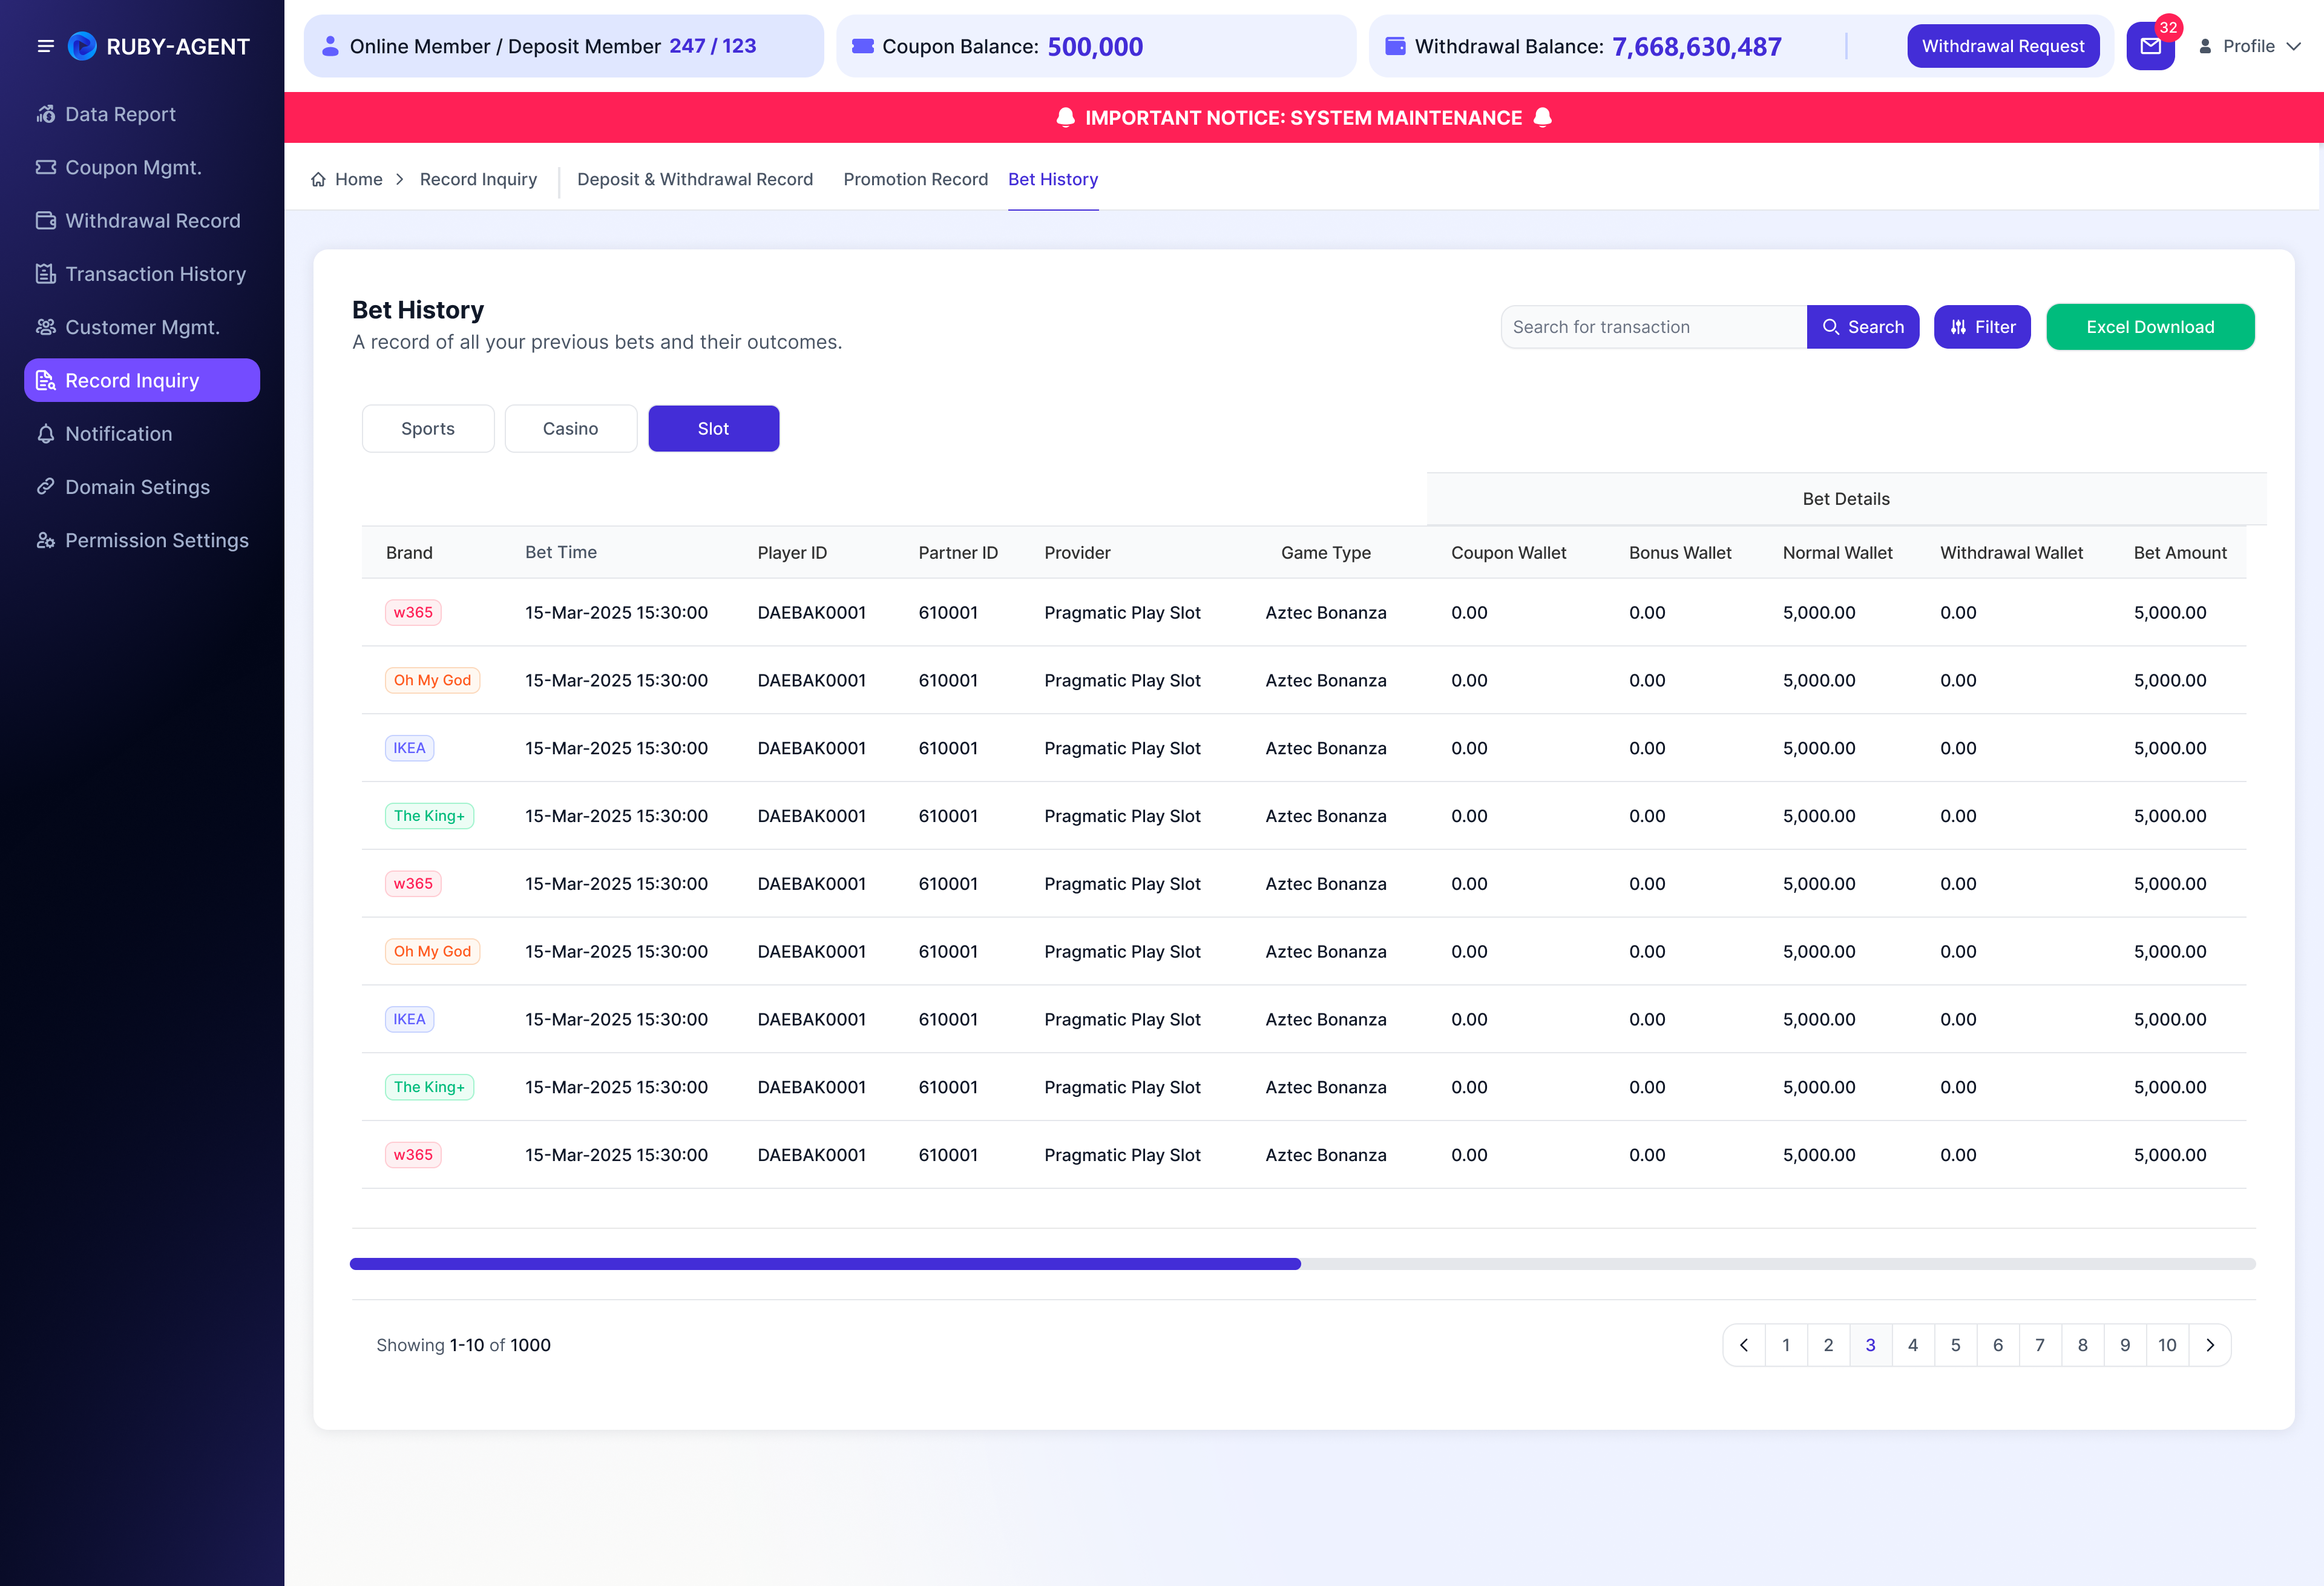
Task: Focus the Search for transaction field
Action: click(x=1654, y=327)
